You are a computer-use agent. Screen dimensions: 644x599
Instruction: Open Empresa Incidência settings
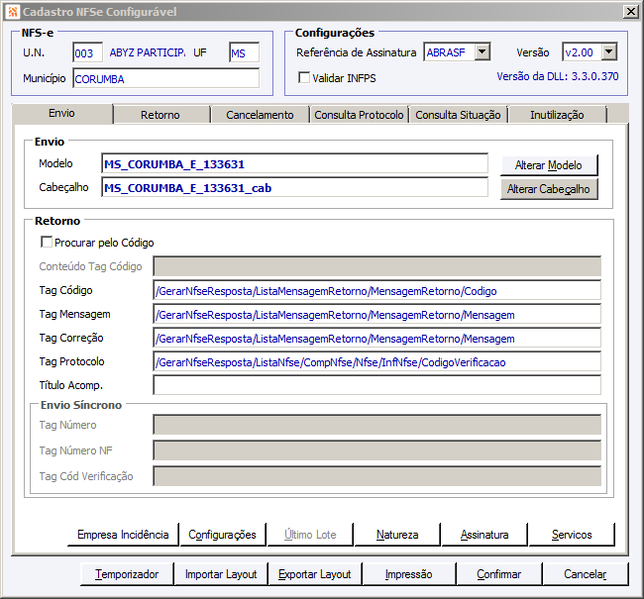click(123, 534)
